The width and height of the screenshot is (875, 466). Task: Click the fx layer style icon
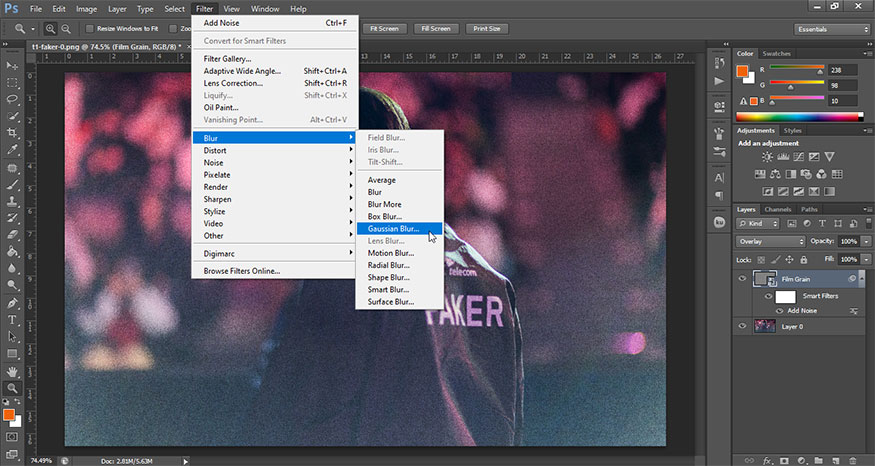pyautogui.click(x=767, y=459)
